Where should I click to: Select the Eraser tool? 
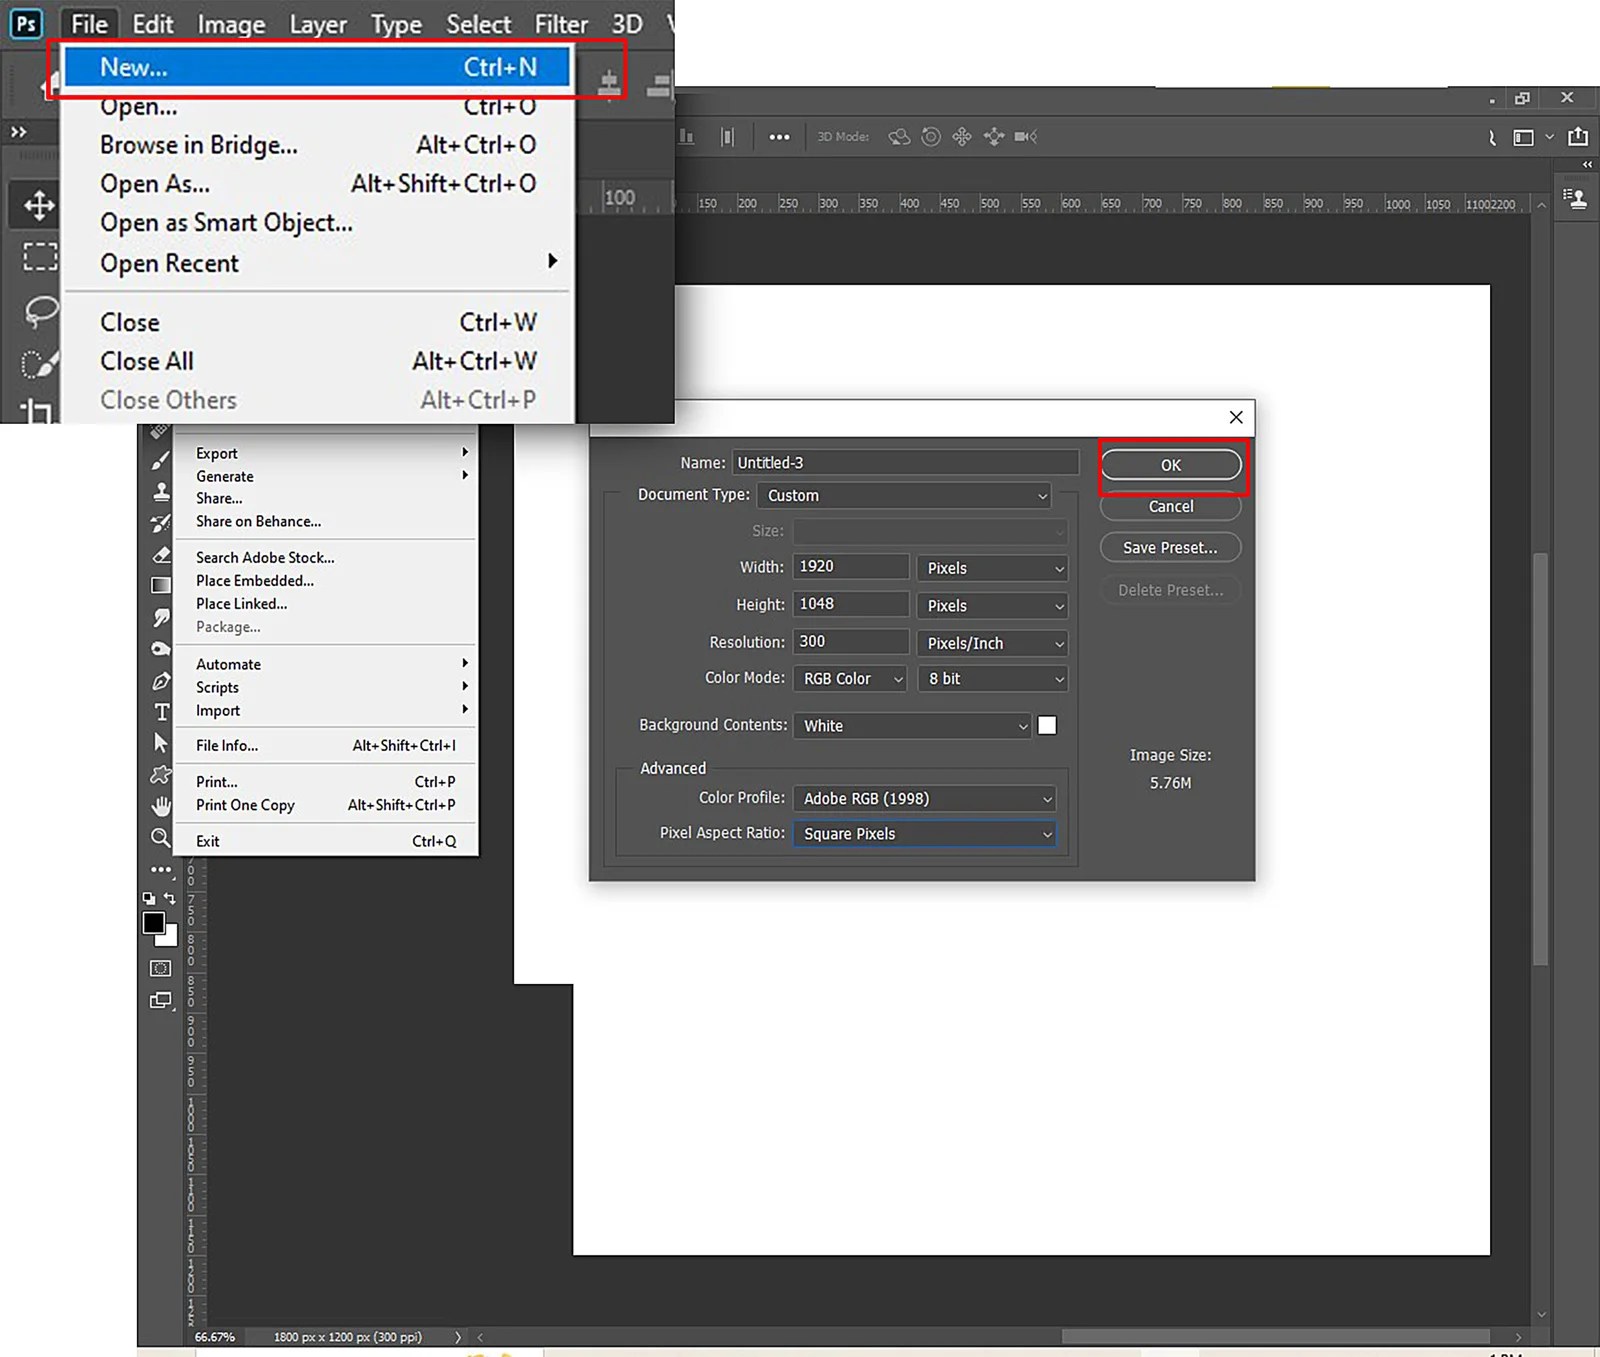(160, 554)
